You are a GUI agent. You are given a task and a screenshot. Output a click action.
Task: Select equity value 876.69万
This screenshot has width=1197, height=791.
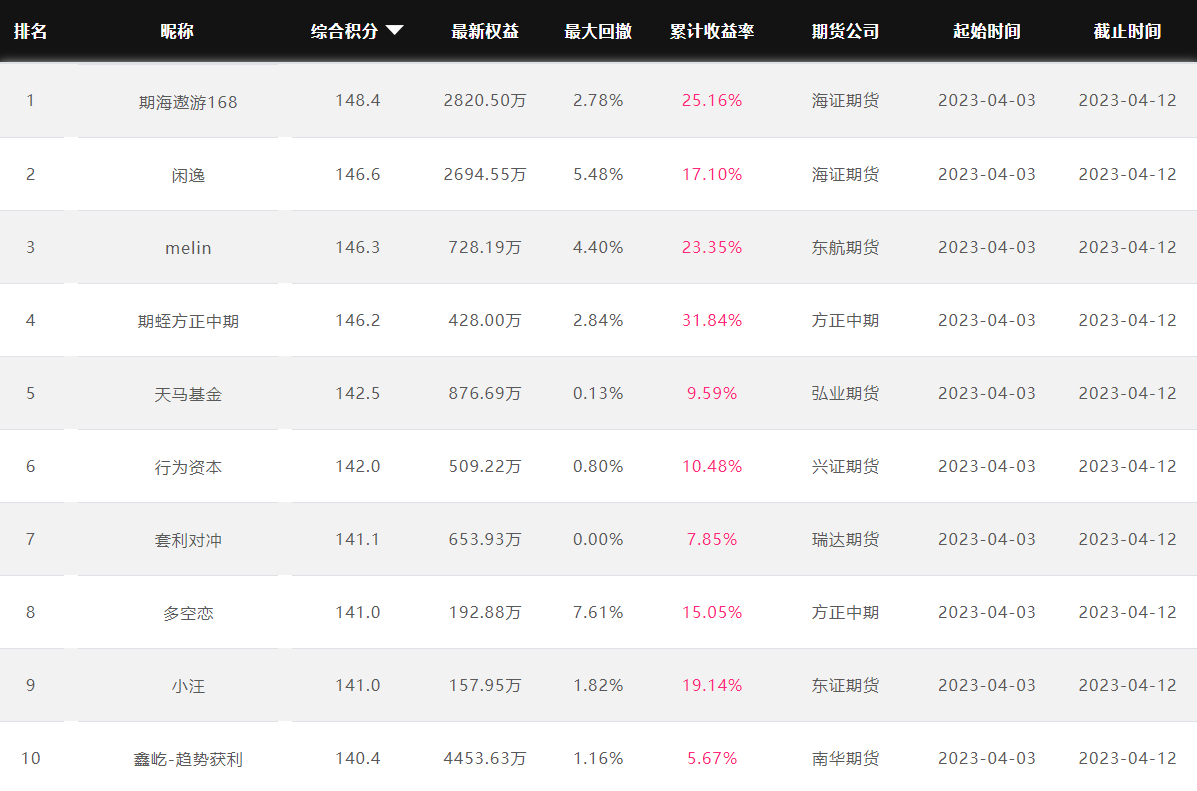point(485,394)
